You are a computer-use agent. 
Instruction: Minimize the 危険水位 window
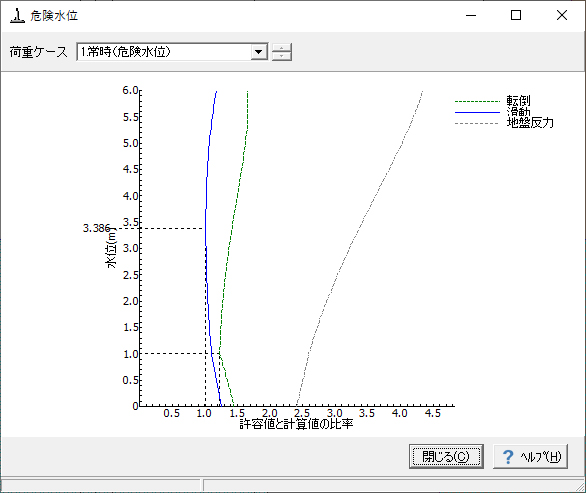471,15
